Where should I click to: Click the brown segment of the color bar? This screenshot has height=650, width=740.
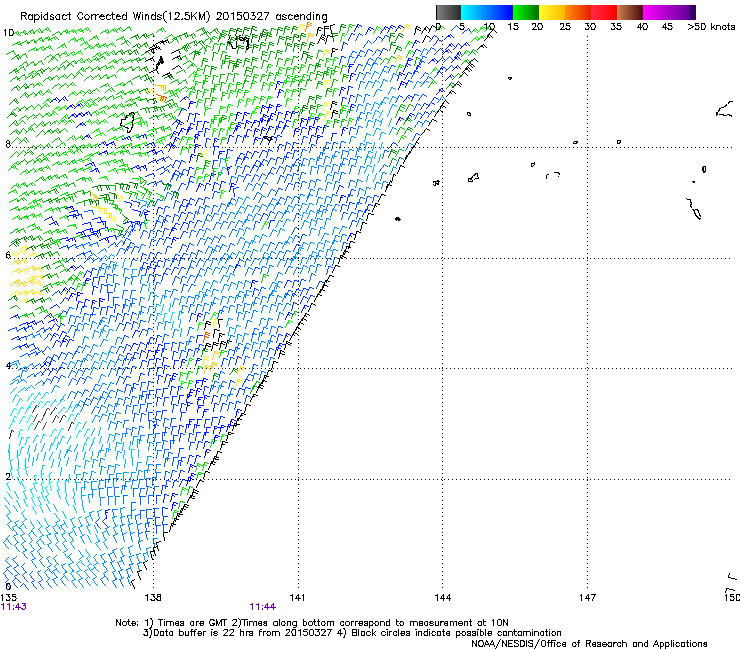click(x=630, y=12)
